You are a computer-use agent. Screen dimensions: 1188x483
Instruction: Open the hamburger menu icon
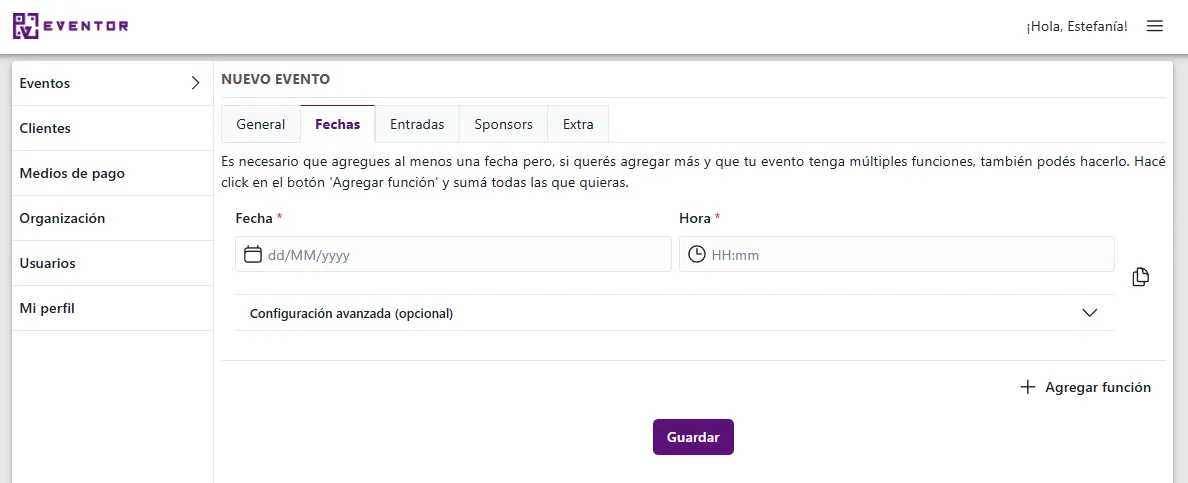click(x=1155, y=27)
